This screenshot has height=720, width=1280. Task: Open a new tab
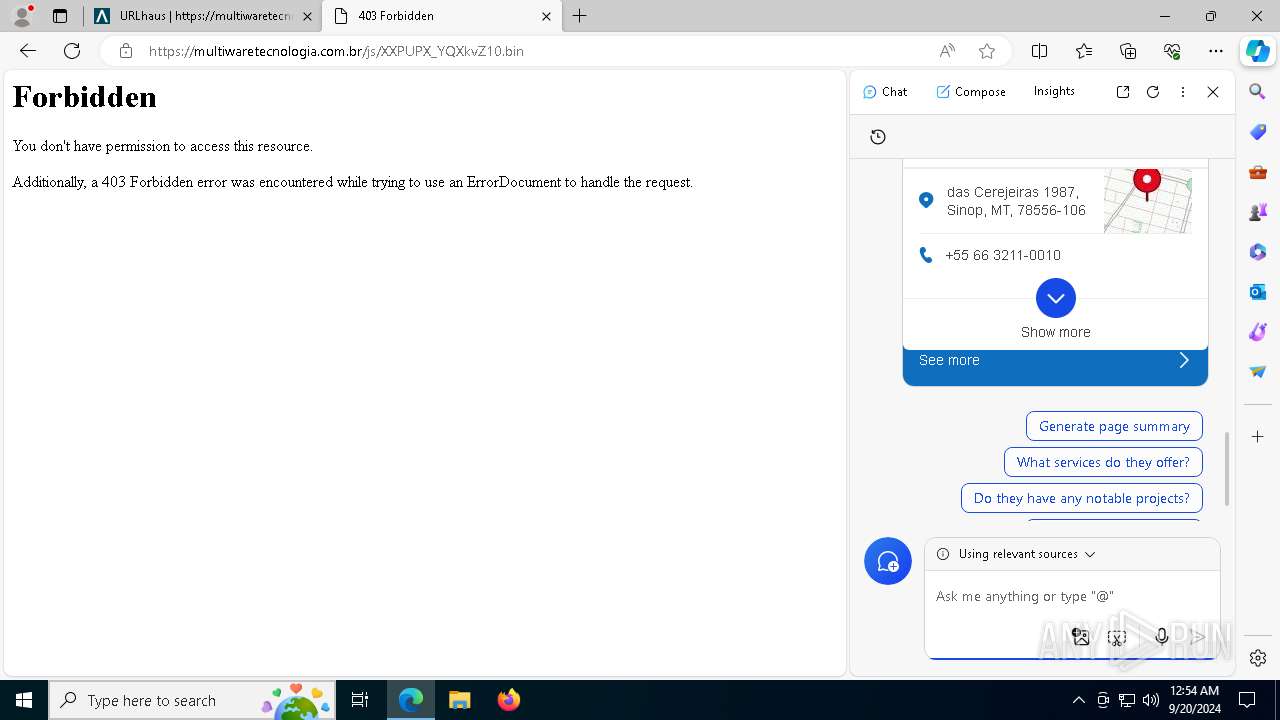pyautogui.click(x=580, y=16)
